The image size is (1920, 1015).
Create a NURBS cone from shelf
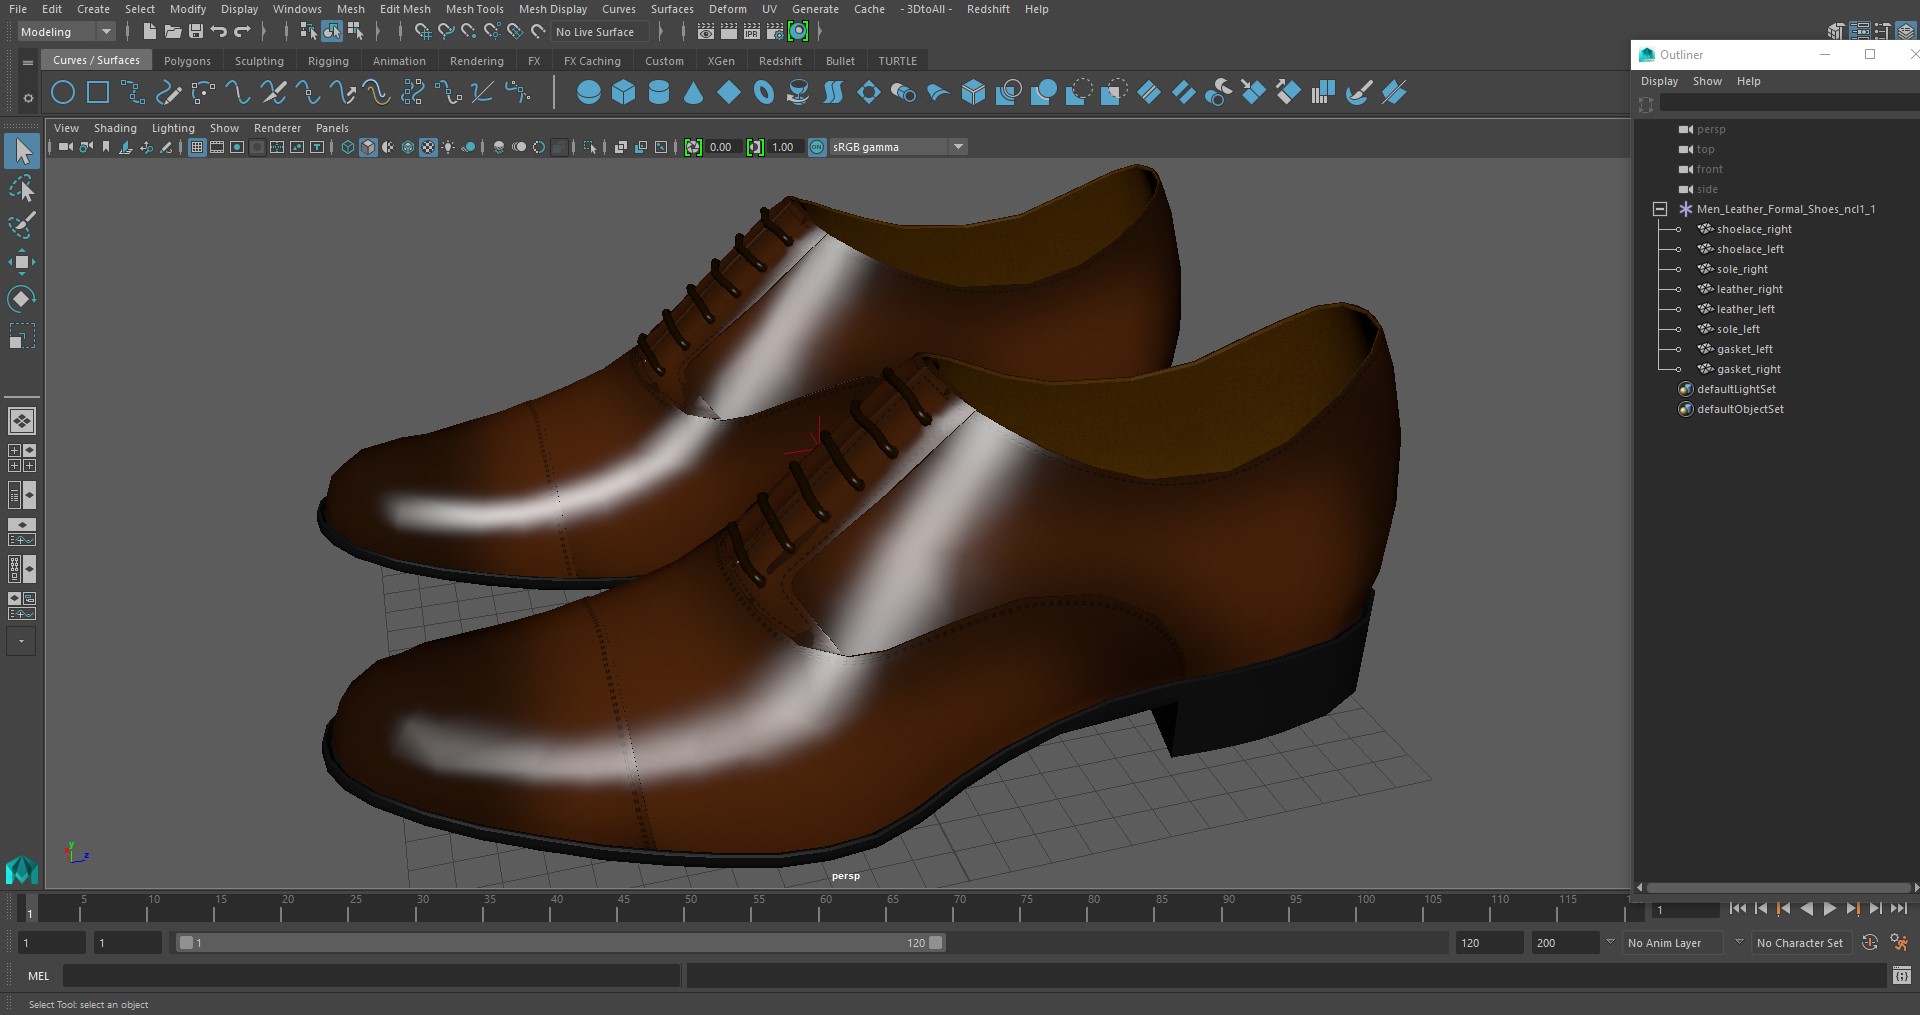pos(694,93)
